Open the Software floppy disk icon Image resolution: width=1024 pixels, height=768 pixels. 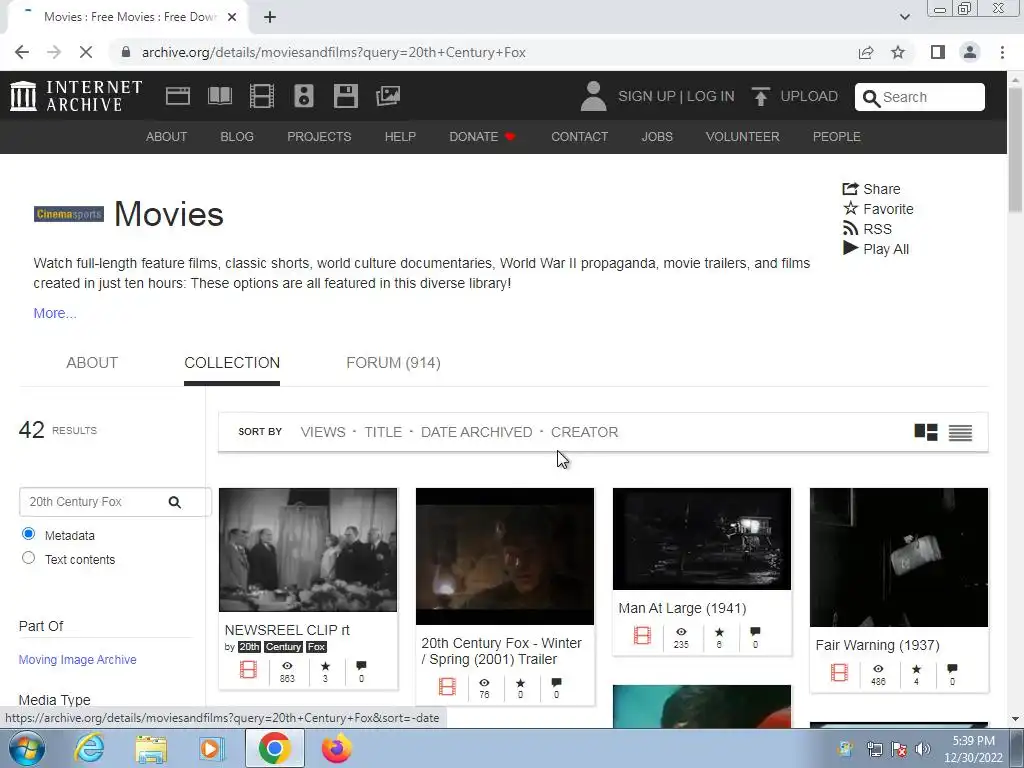[345, 96]
